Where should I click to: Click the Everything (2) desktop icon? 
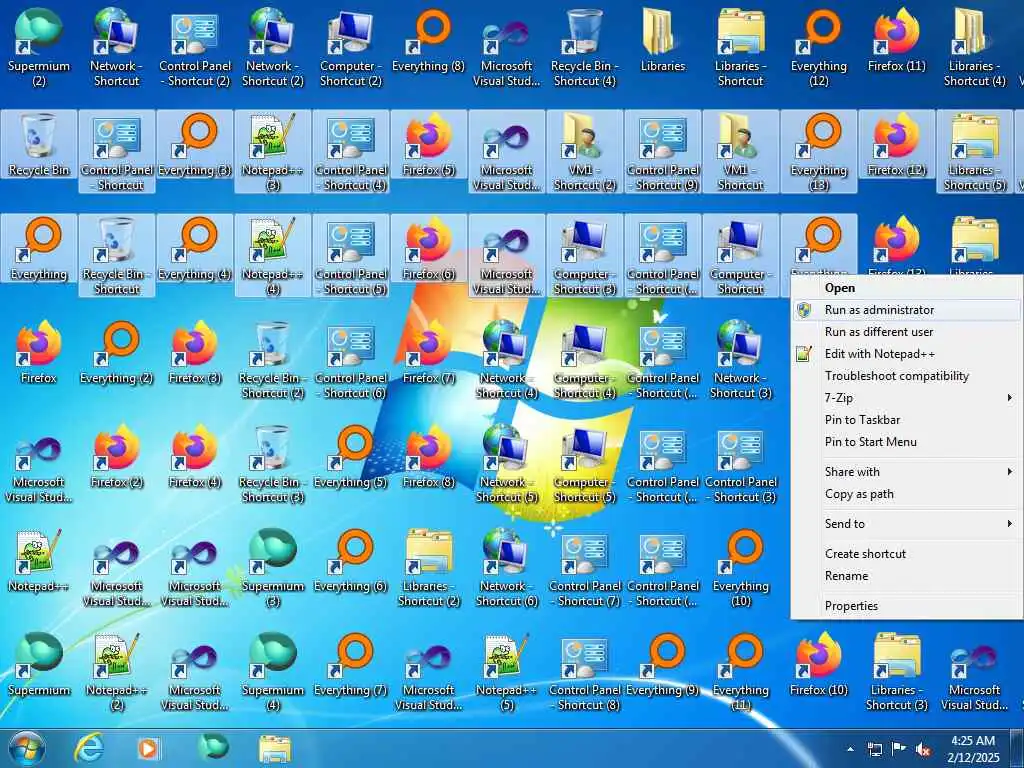coord(117,354)
